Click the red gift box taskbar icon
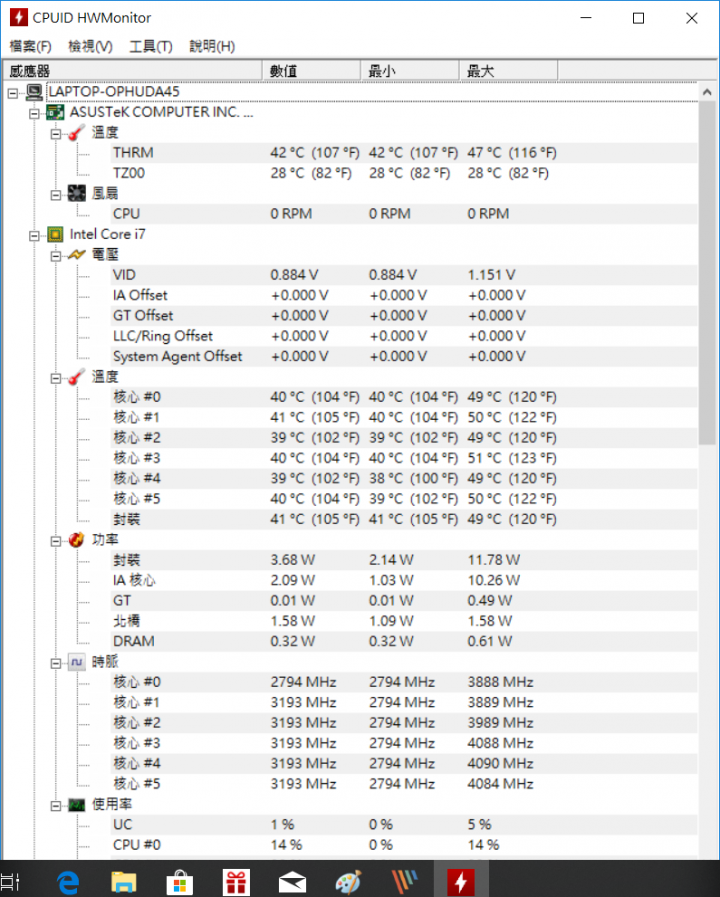The image size is (720, 897). click(x=236, y=882)
